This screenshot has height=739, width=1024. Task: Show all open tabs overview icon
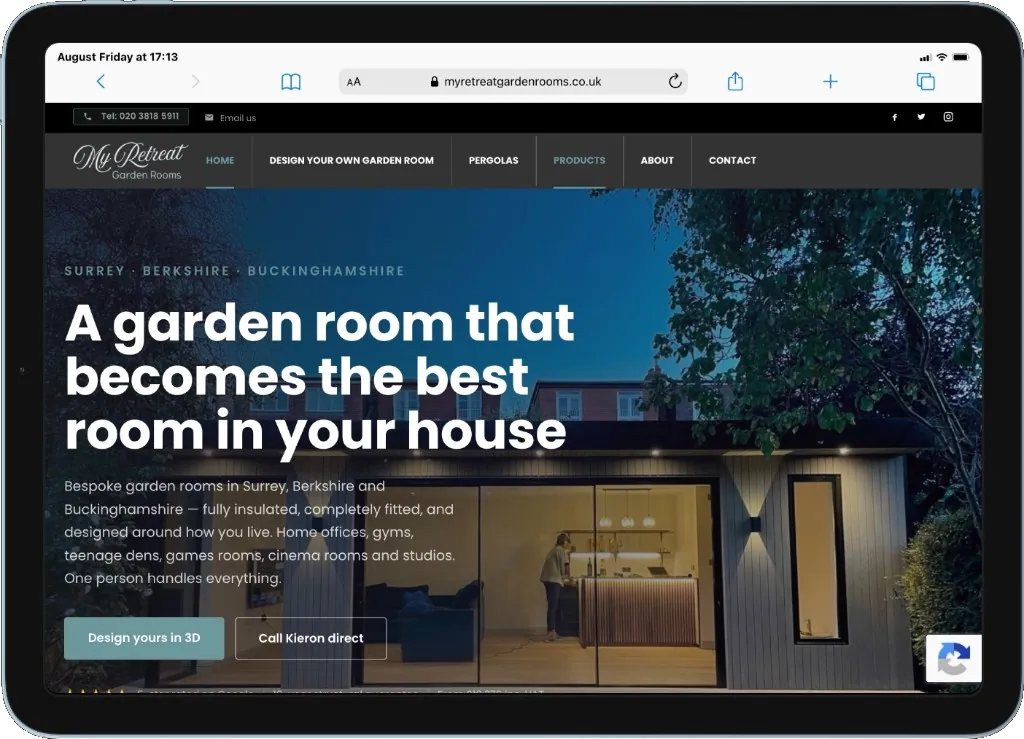pyautogui.click(x=925, y=82)
